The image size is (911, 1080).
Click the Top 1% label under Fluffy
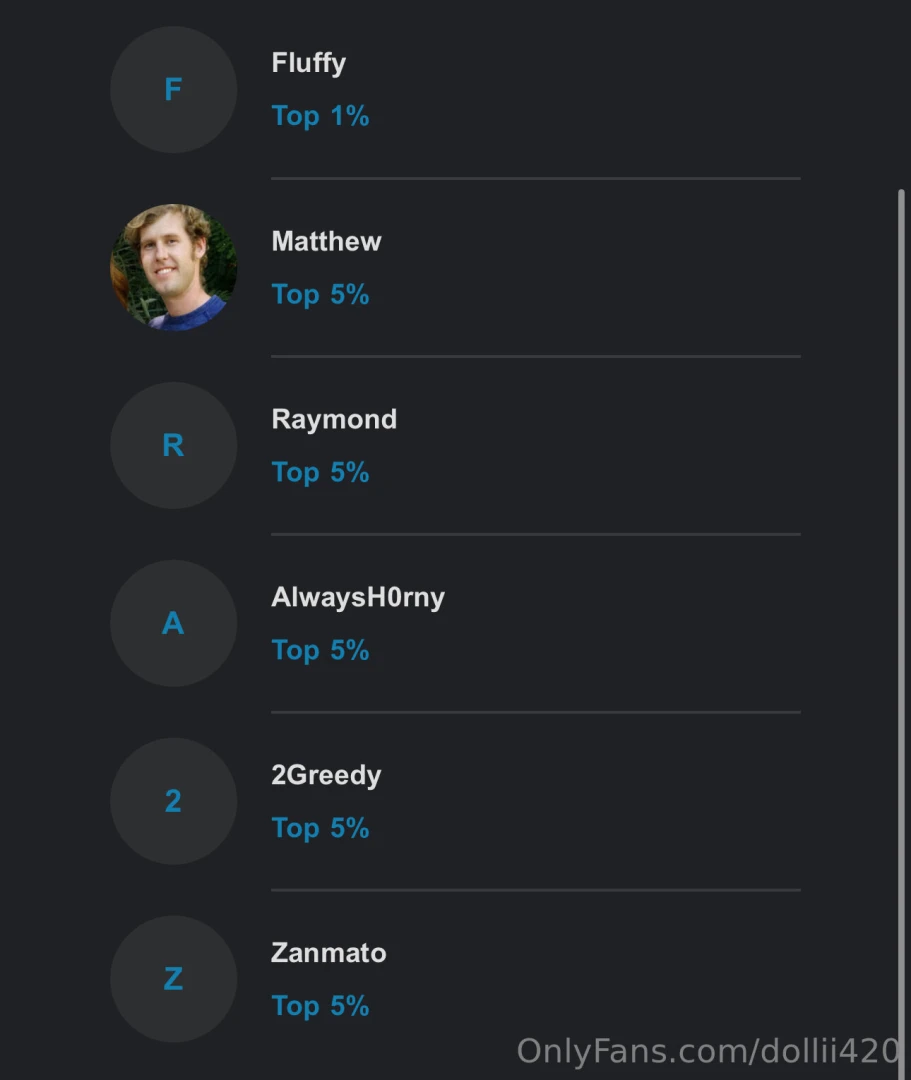(x=320, y=116)
